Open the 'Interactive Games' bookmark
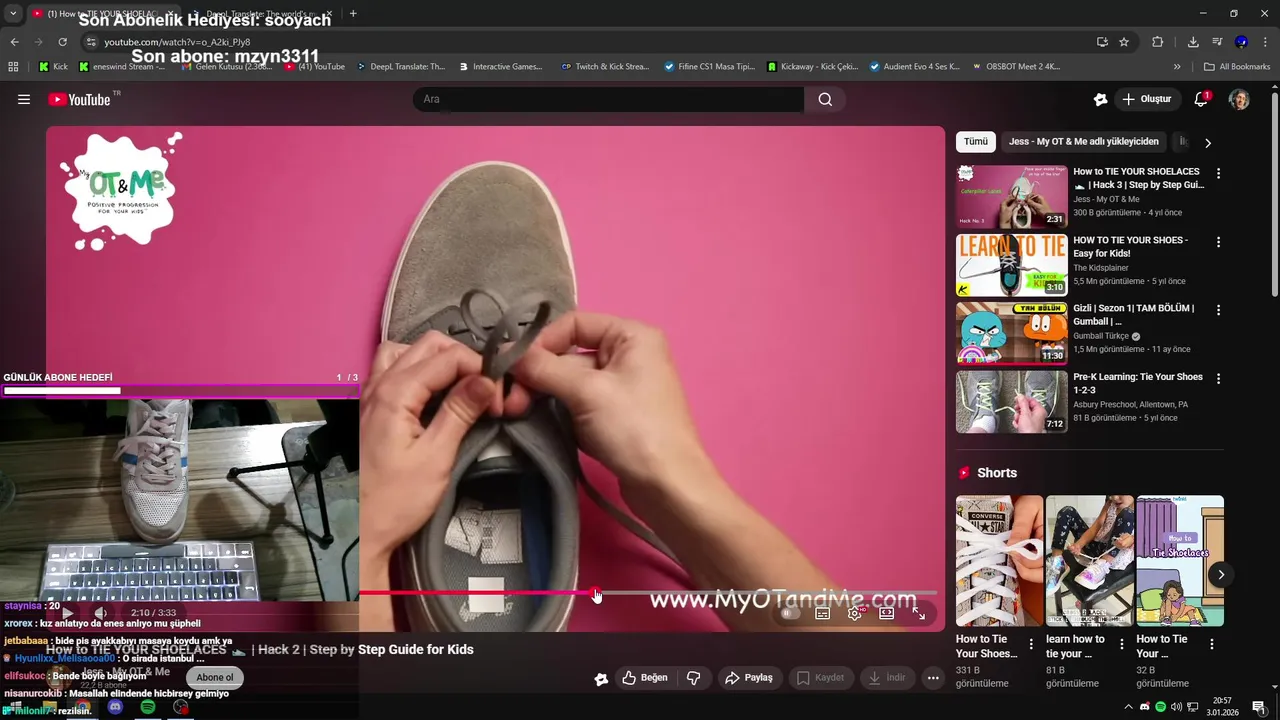 pyautogui.click(x=500, y=67)
